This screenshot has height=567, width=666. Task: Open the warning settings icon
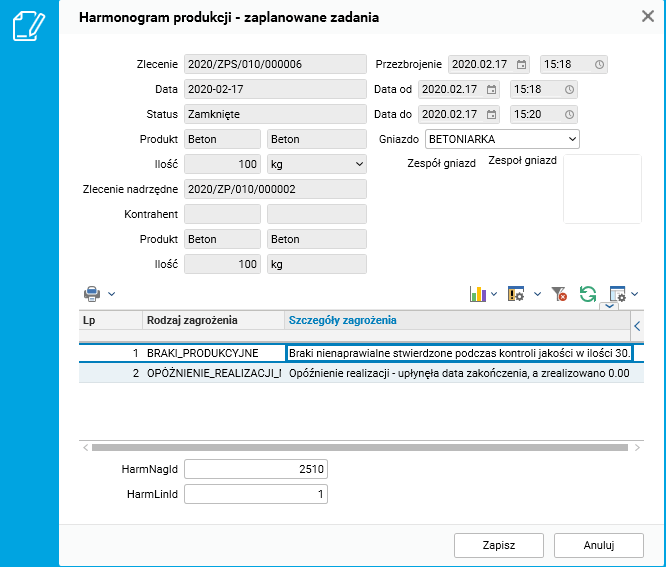pos(516,294)
